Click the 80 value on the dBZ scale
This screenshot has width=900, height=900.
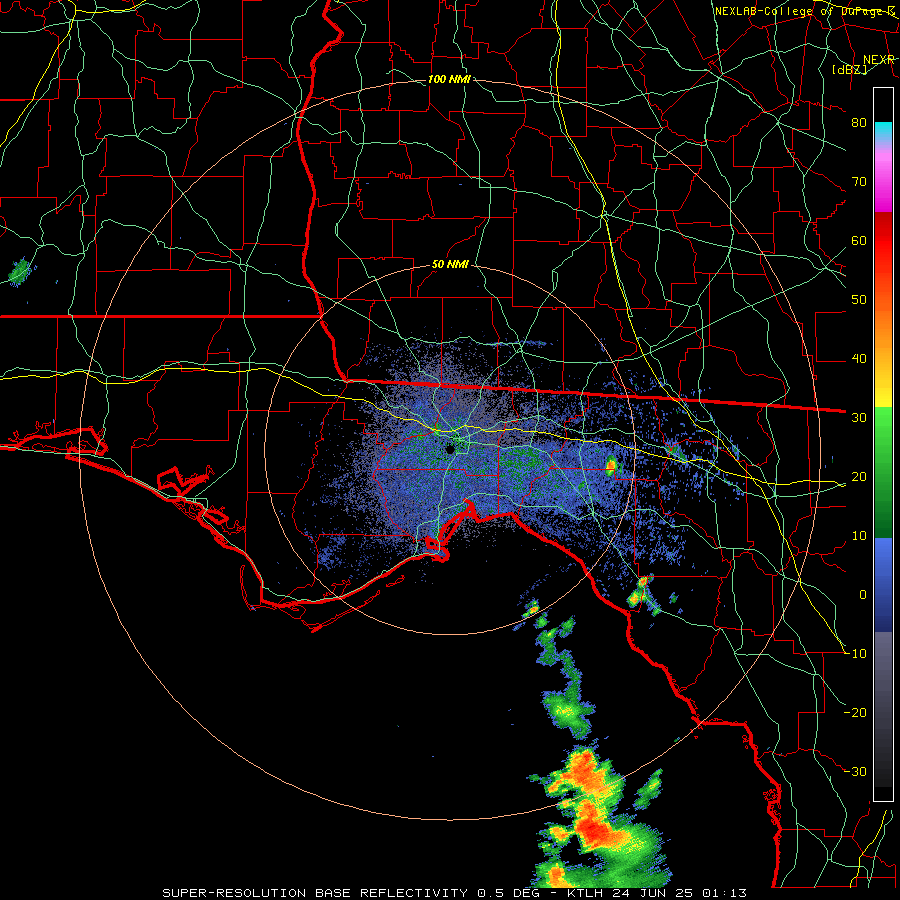[x=859, y=123]
